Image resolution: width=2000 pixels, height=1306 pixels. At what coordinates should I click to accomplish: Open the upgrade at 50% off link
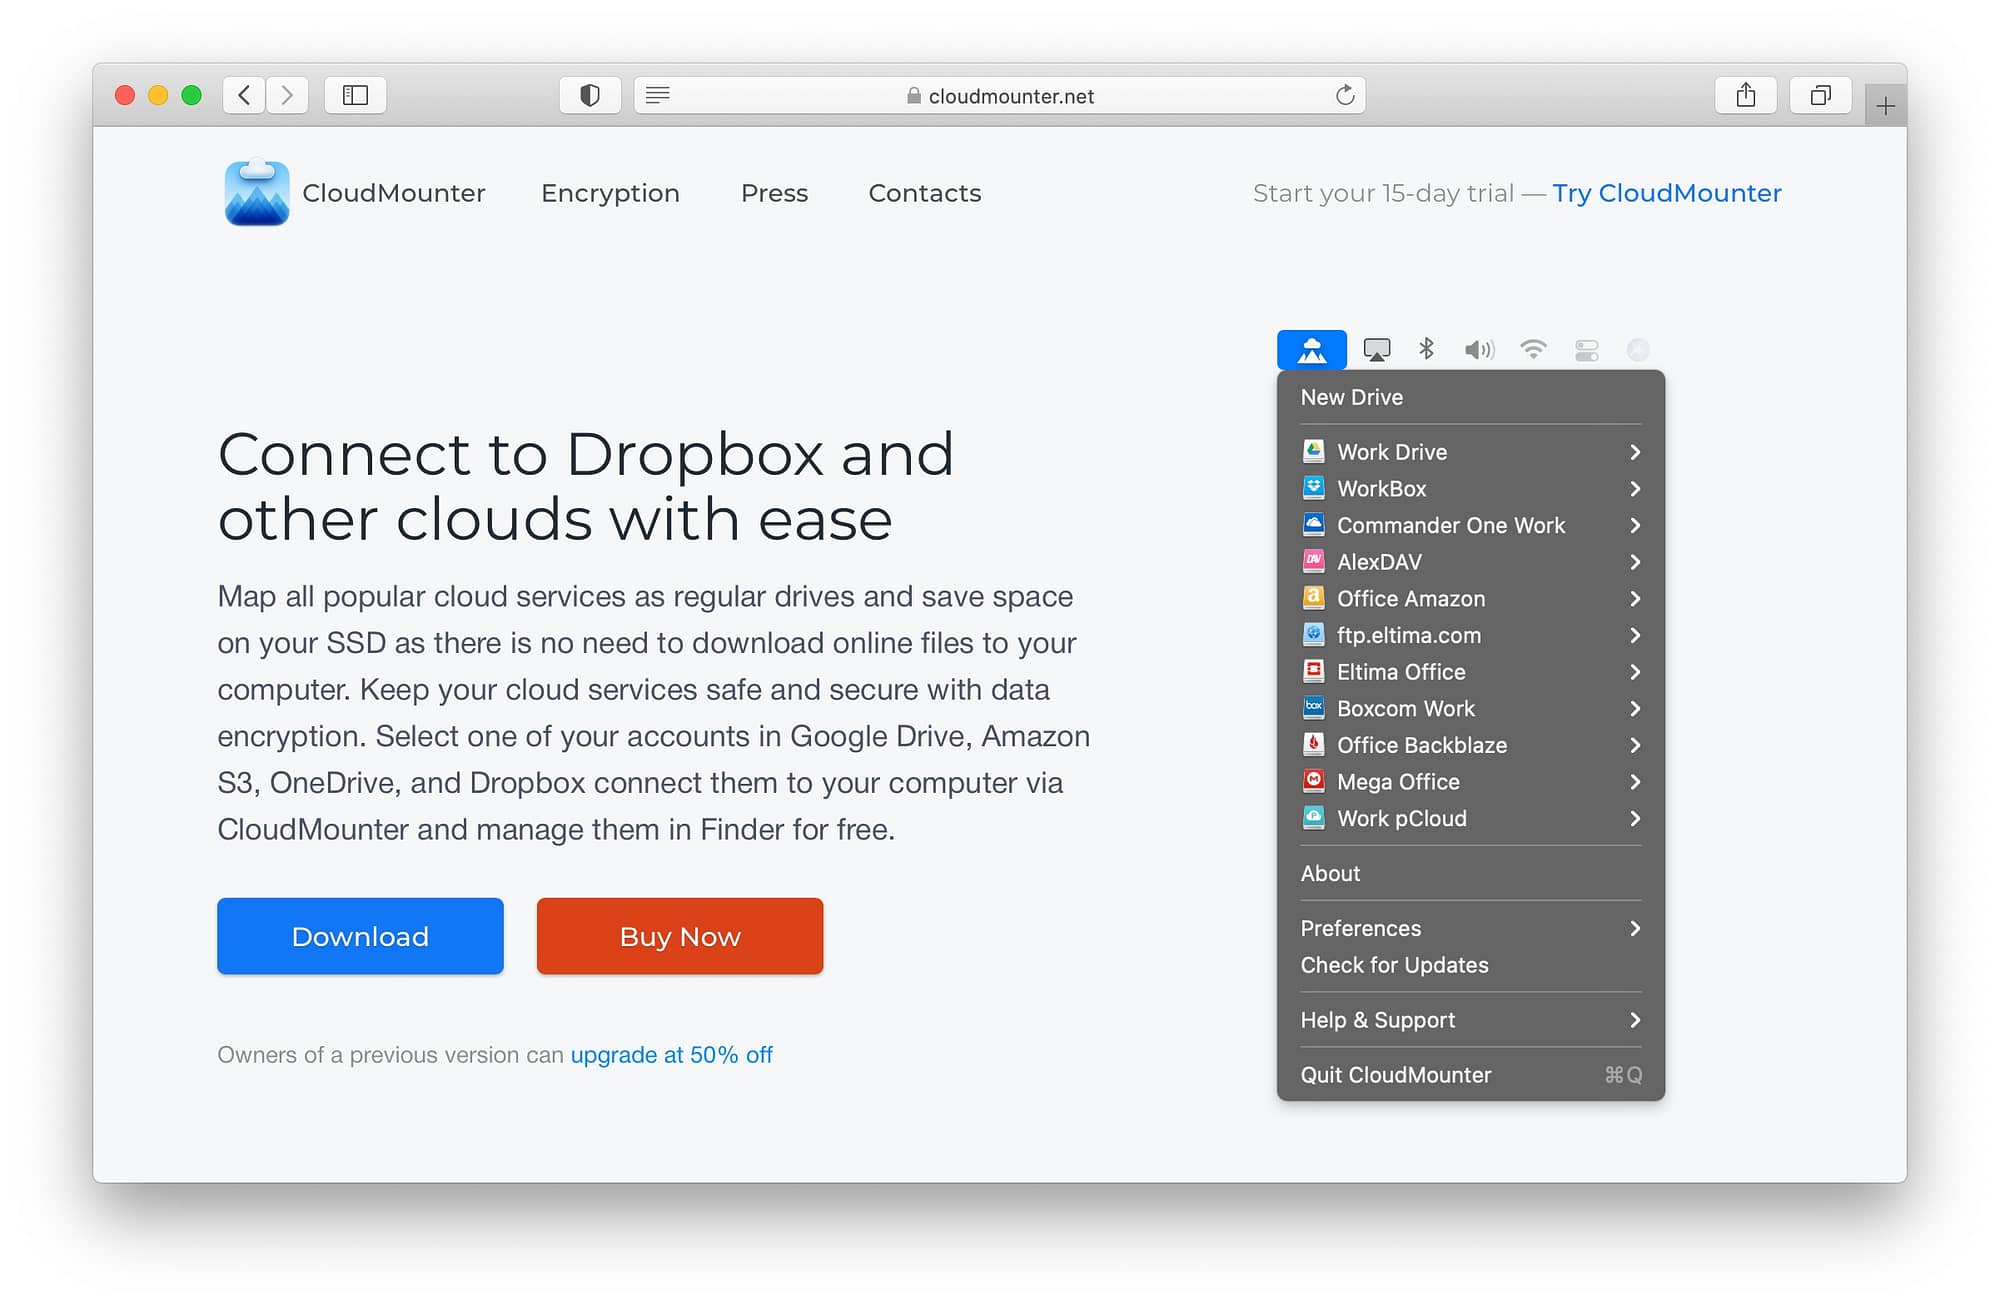coord(671,1055)
